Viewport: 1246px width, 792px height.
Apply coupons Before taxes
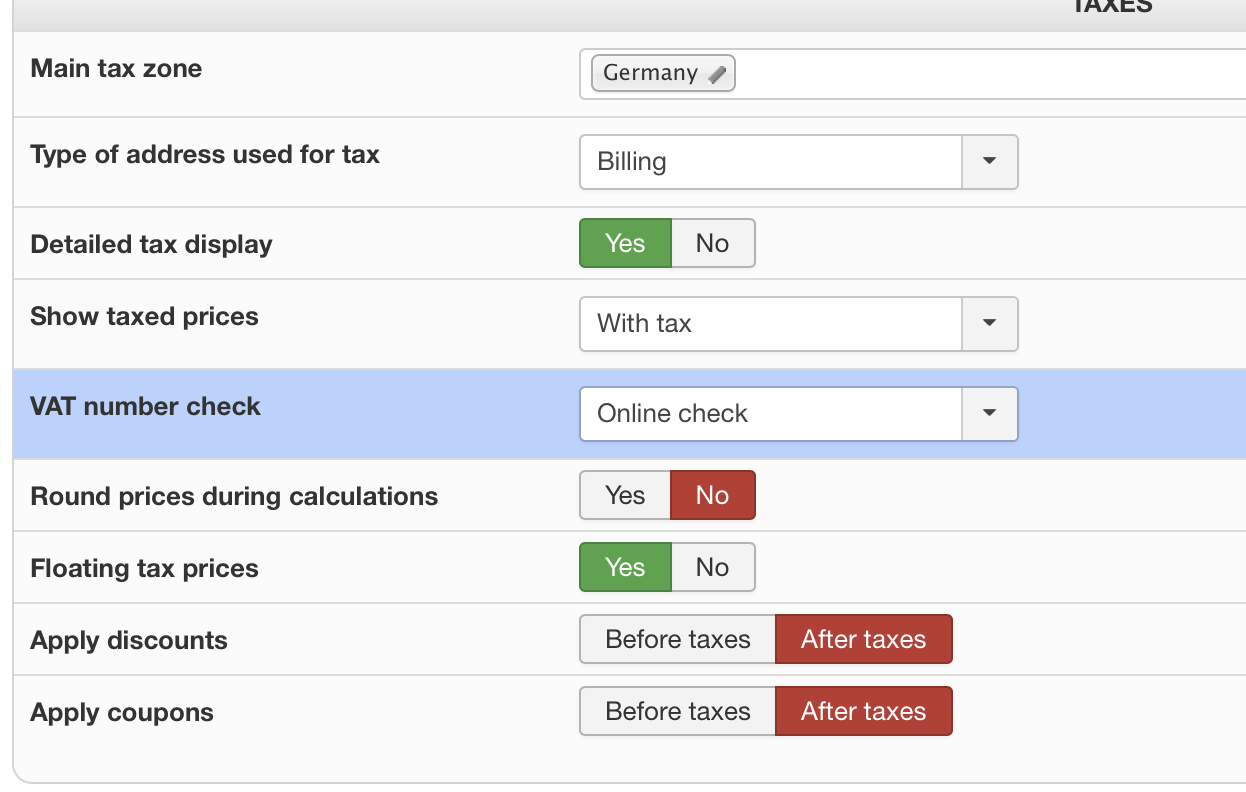[678, 711]
